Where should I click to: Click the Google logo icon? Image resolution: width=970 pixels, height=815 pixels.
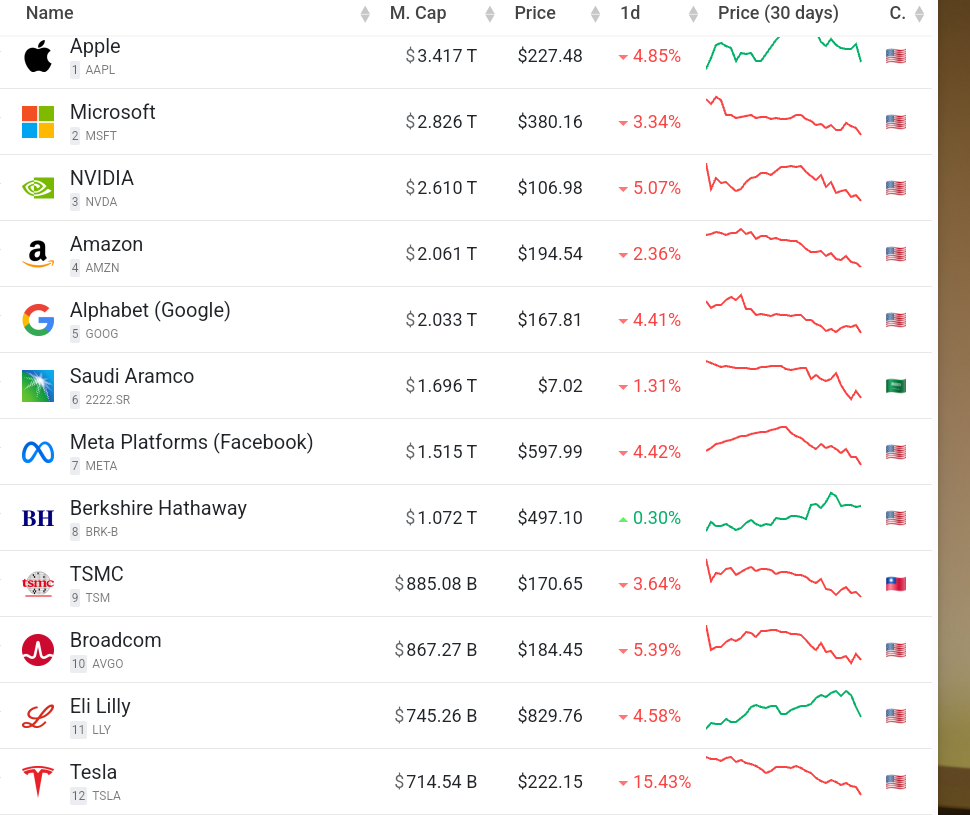[38, 320]
